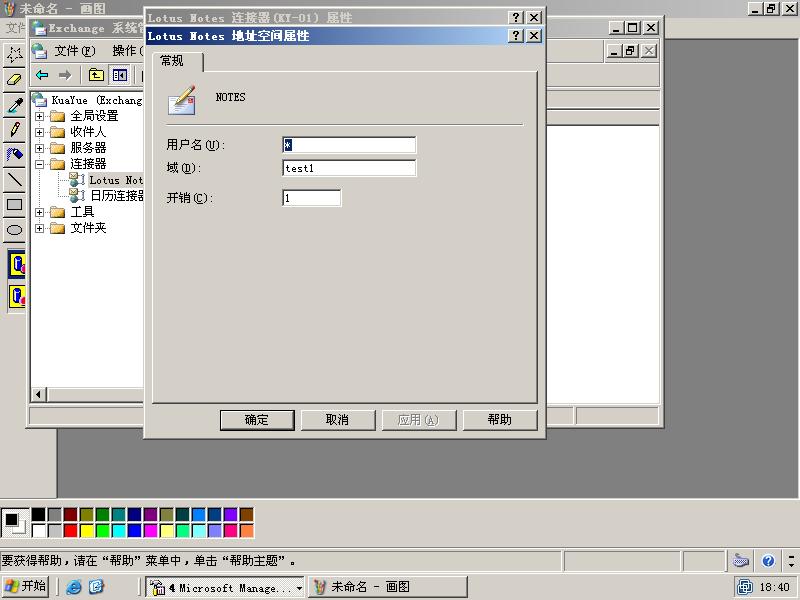
Task: Select the Ellipse tool in Paint
Action: (14, 230)
